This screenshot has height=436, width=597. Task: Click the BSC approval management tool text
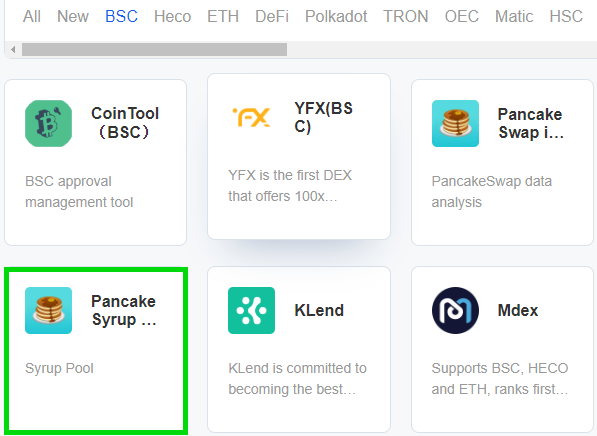click(x=79, y=192)
